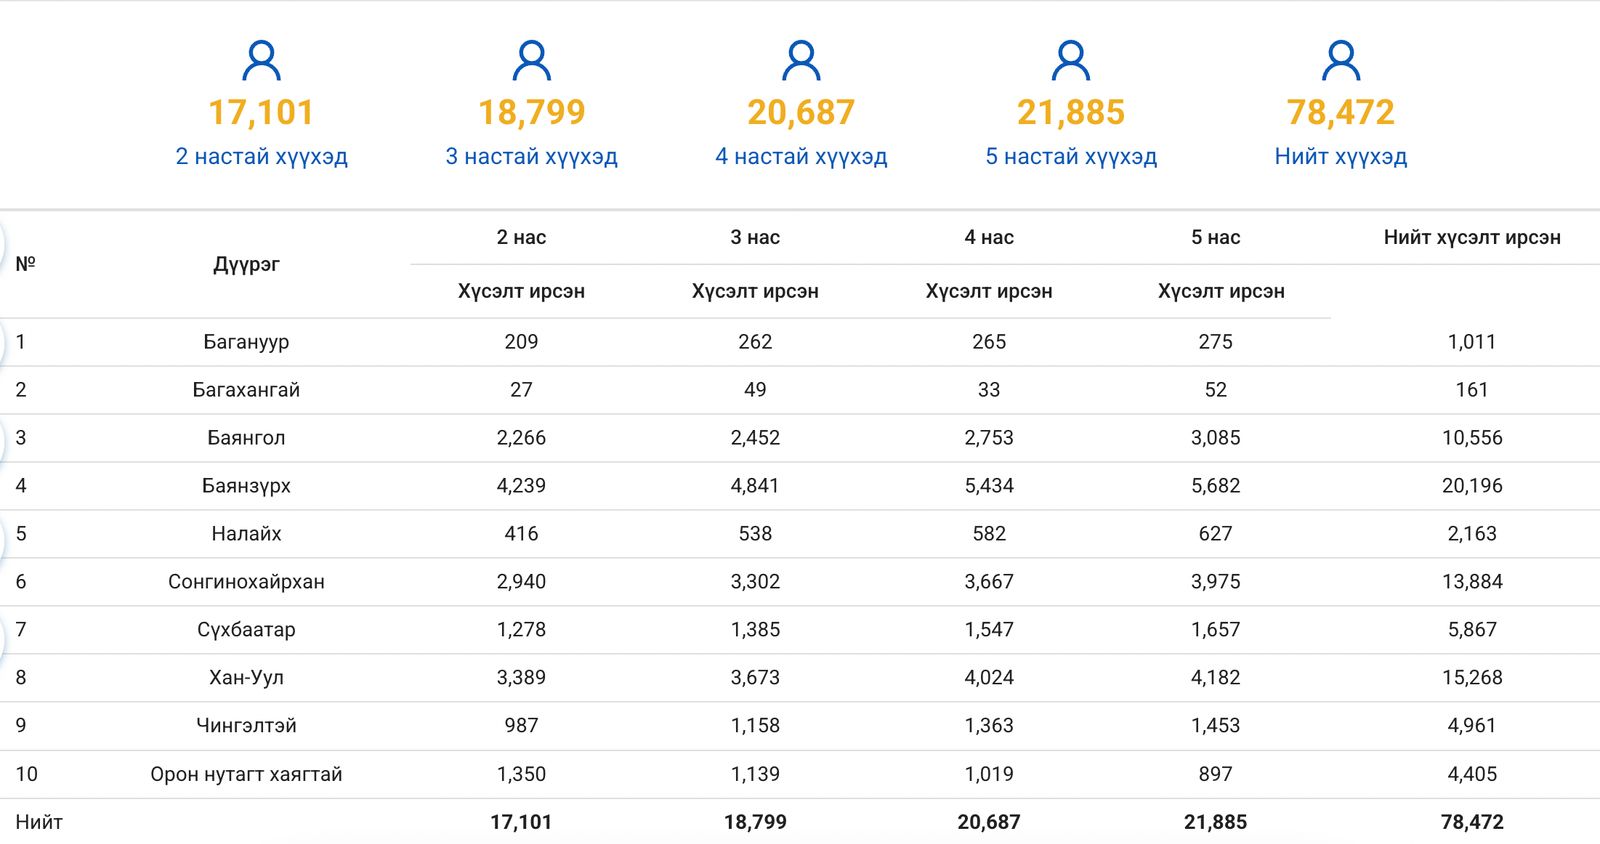Click Сонгинохайрхан 3 нас value 3,302
Image resolution: width=1600 pixels, height=844 pixels.
[755, 582]
